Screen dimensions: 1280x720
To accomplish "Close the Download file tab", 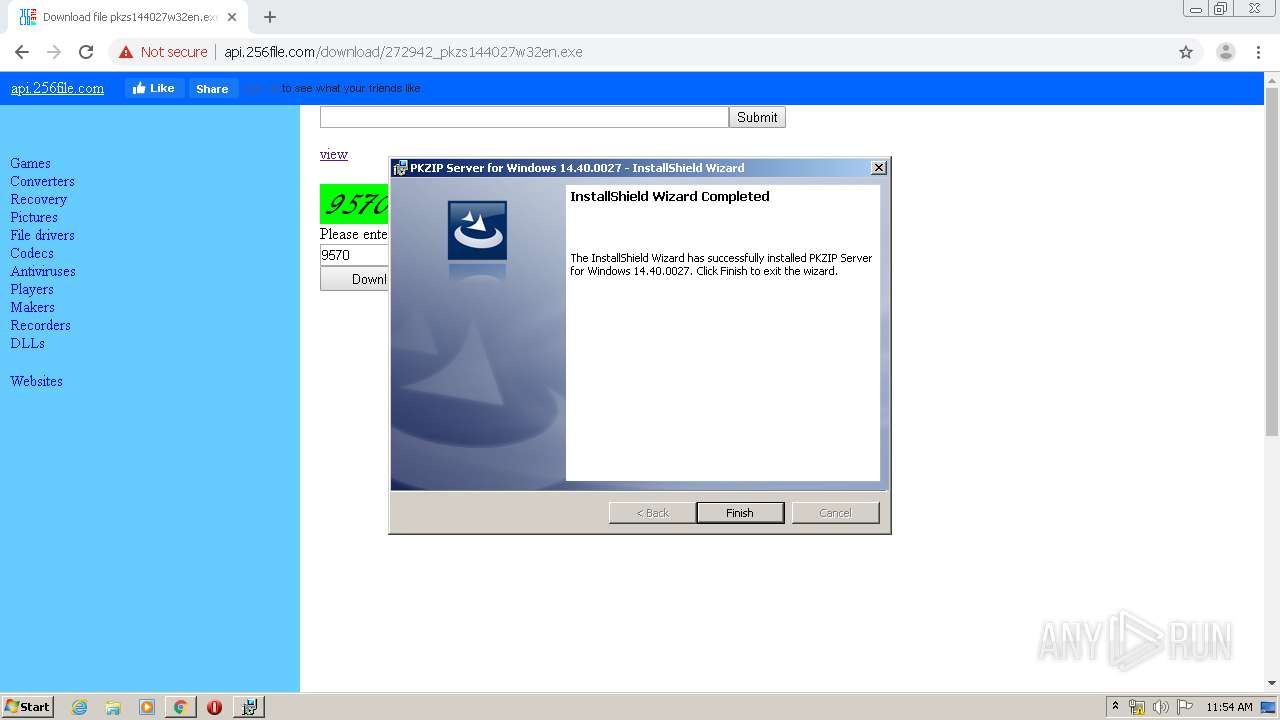I will [232, 17].
